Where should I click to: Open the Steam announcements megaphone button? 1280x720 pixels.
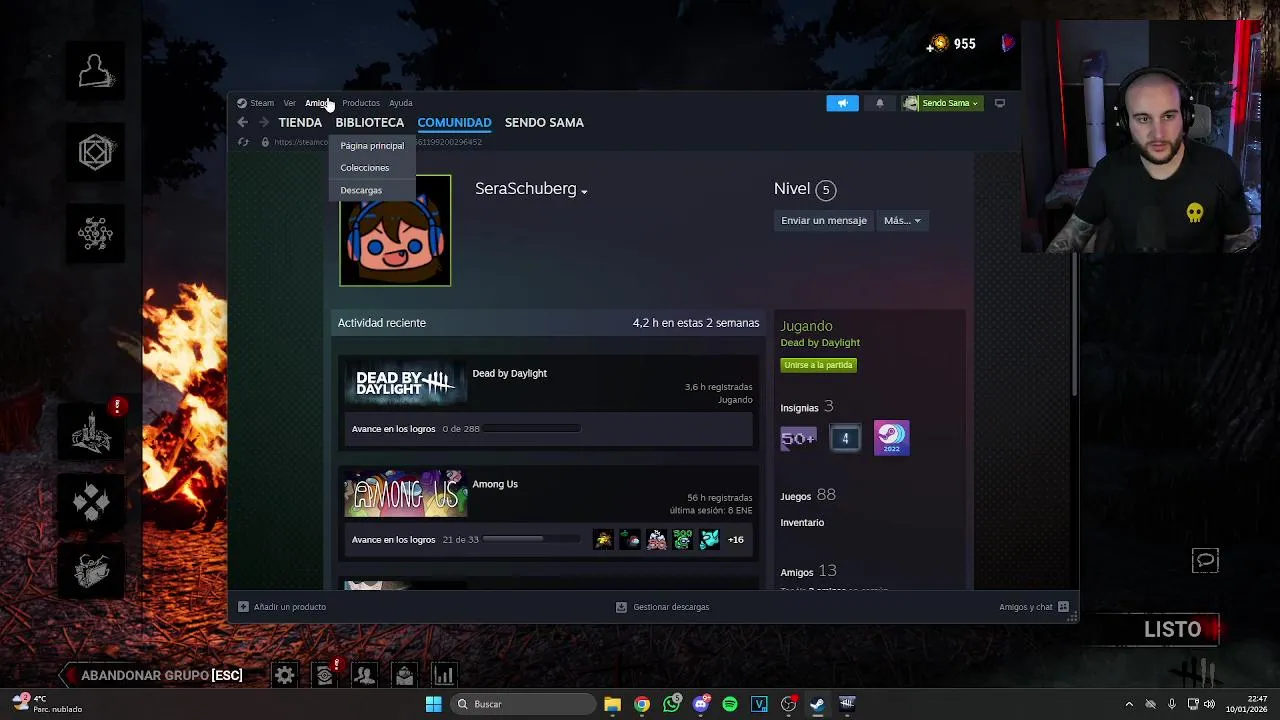click(x=842, y=103)
